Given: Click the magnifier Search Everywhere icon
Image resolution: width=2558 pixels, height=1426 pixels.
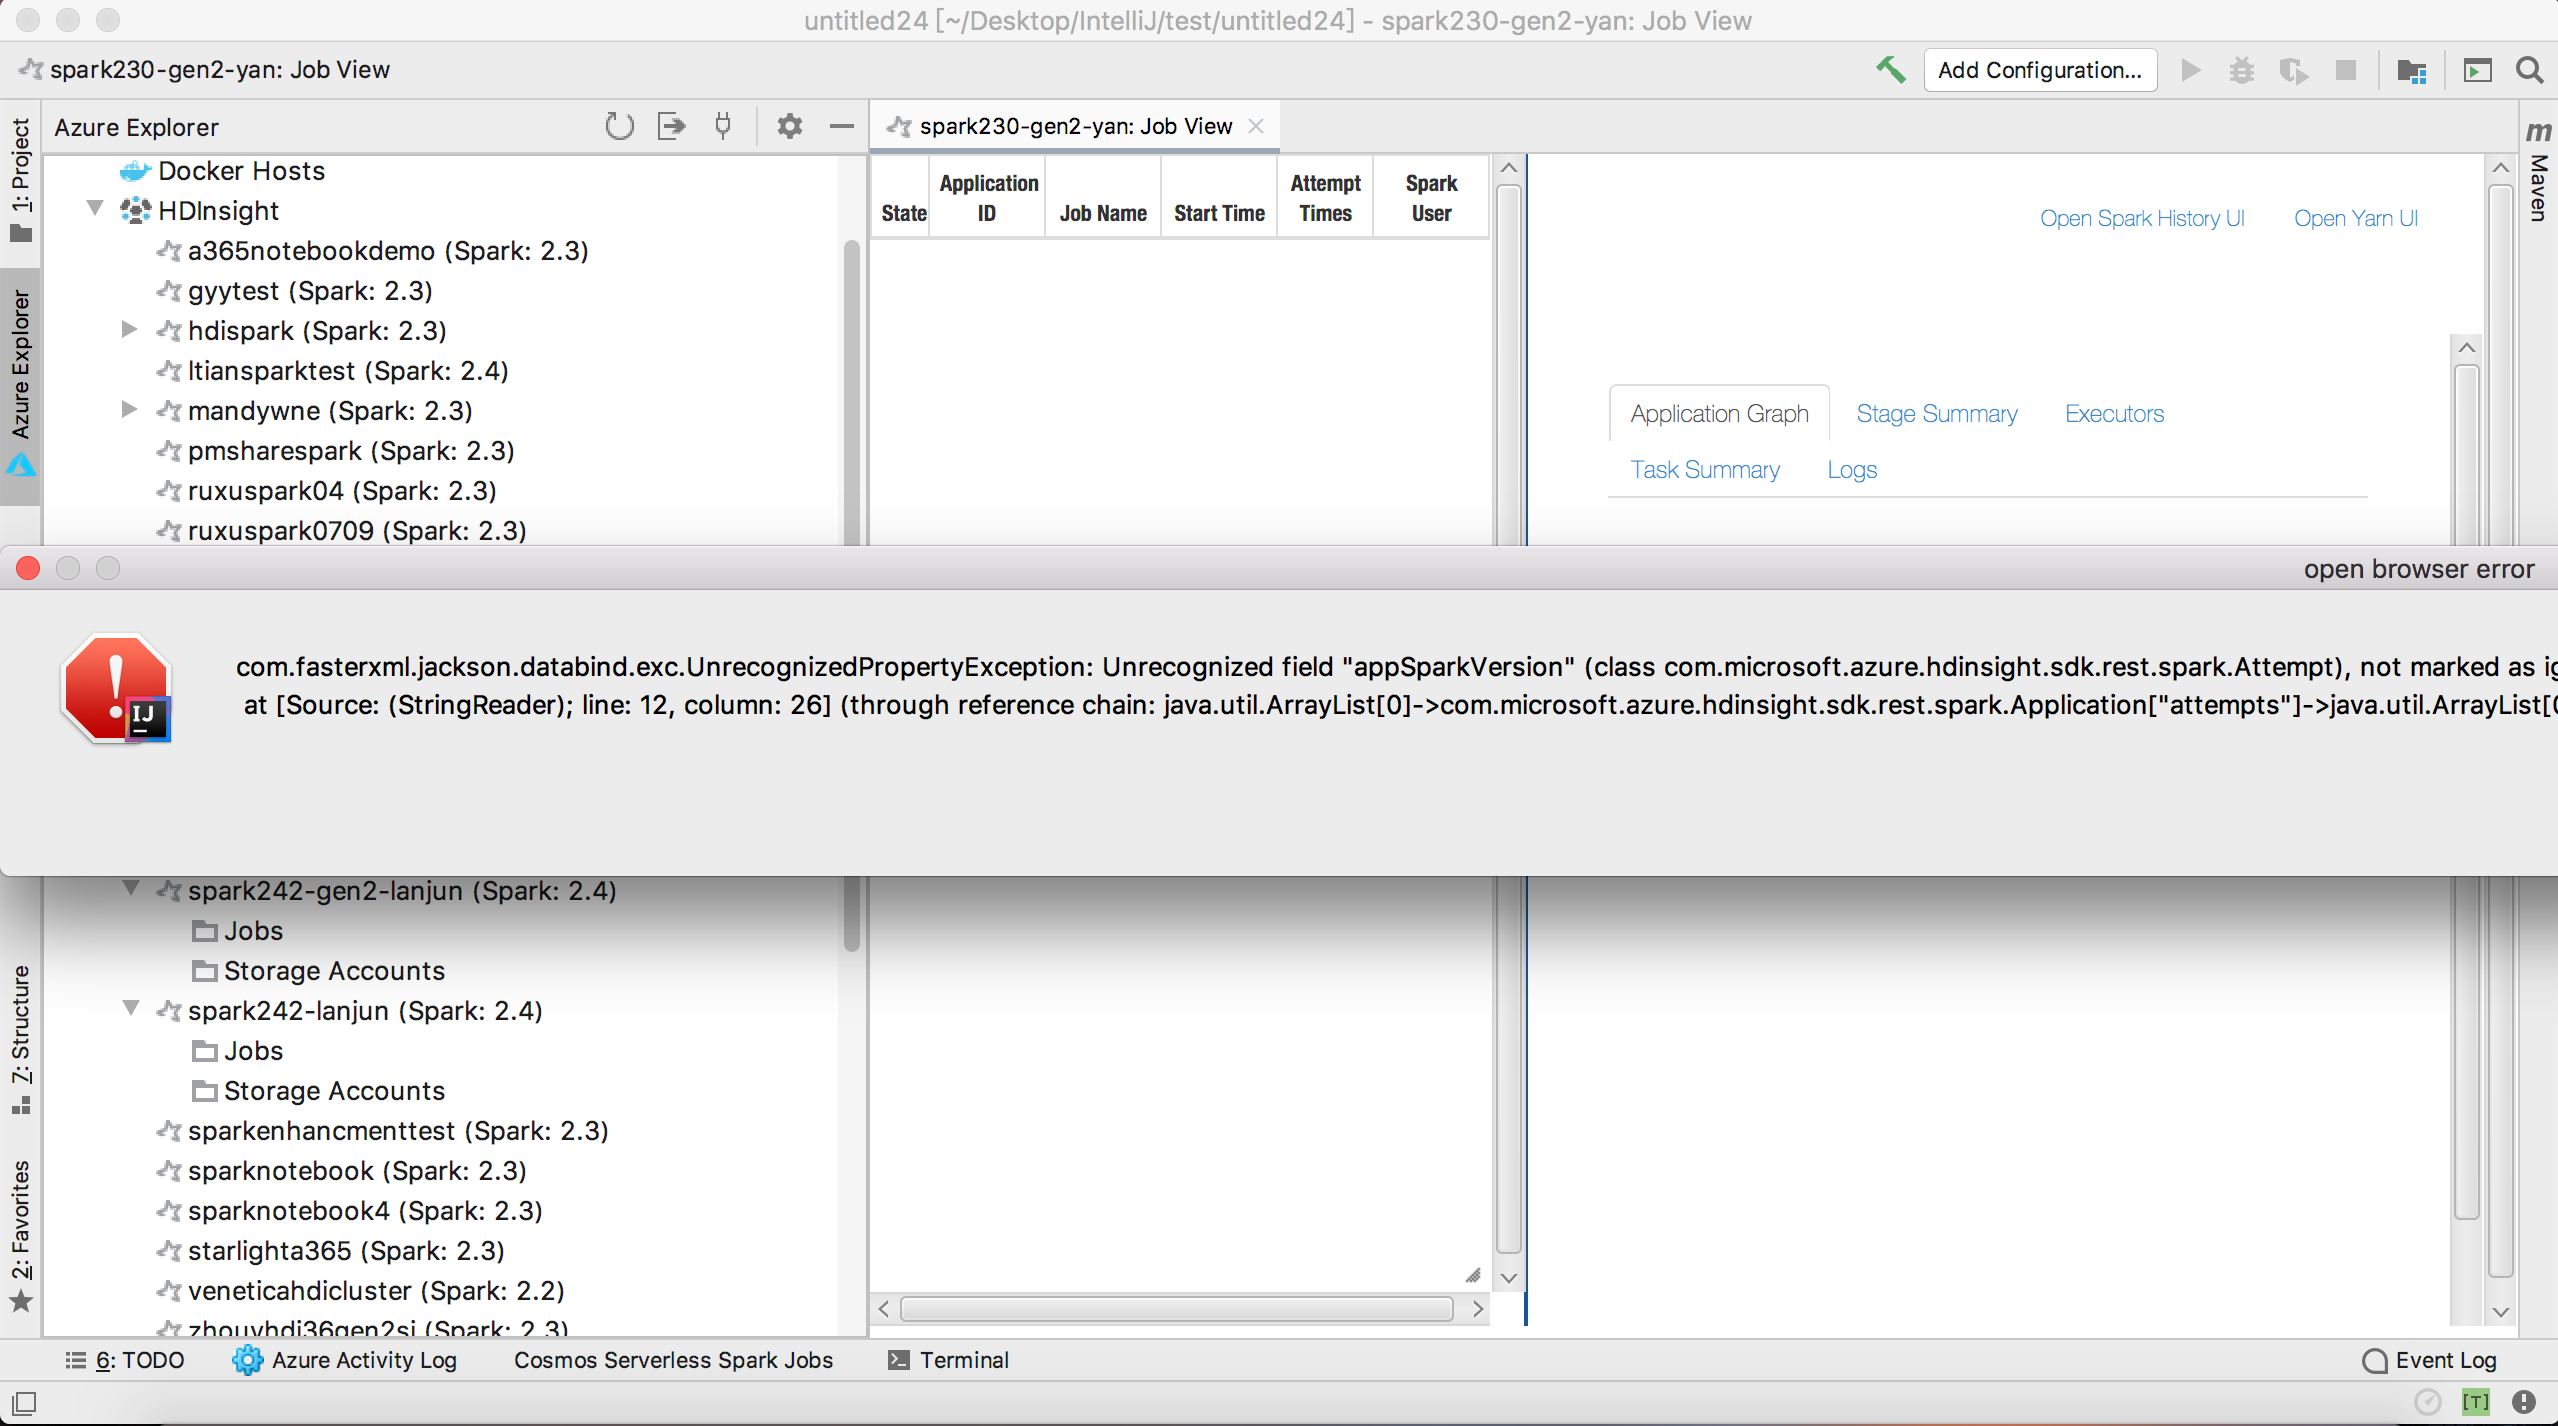Looking at the screenshot, I should pos(2529,70).
